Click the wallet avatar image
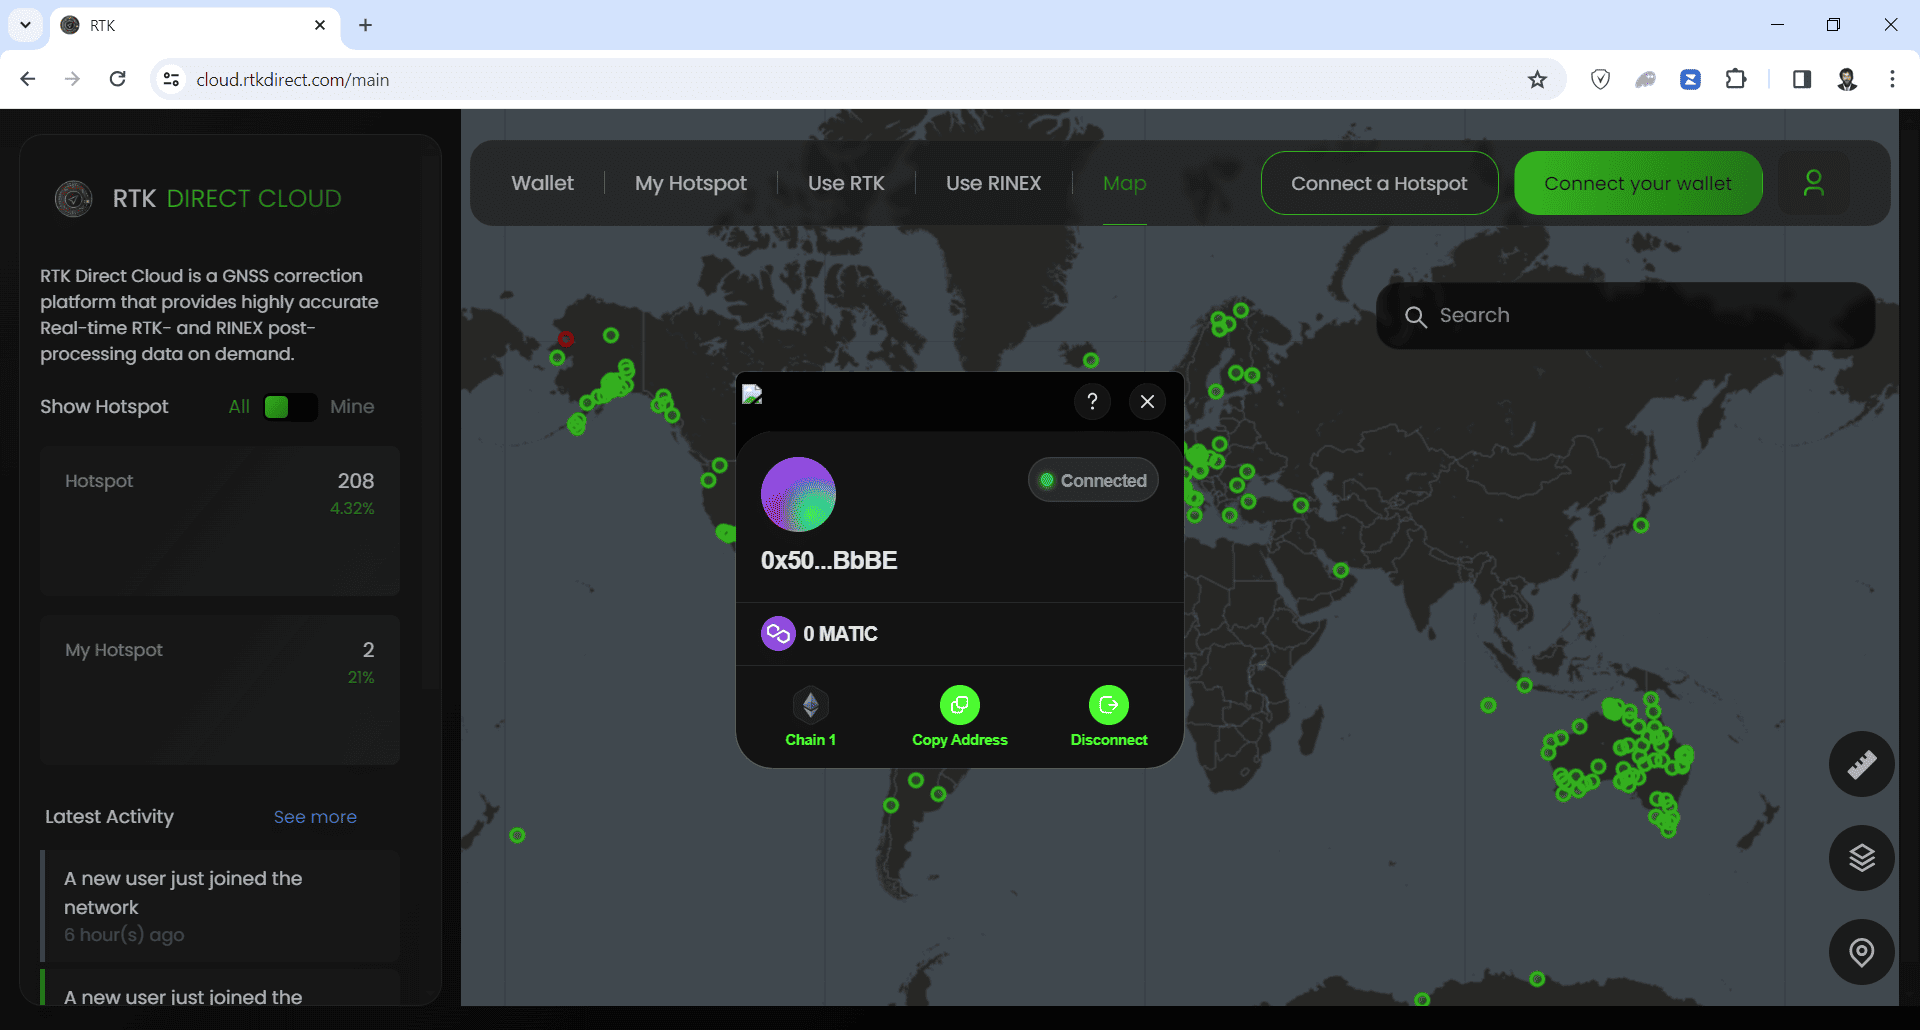 [798, 494]
